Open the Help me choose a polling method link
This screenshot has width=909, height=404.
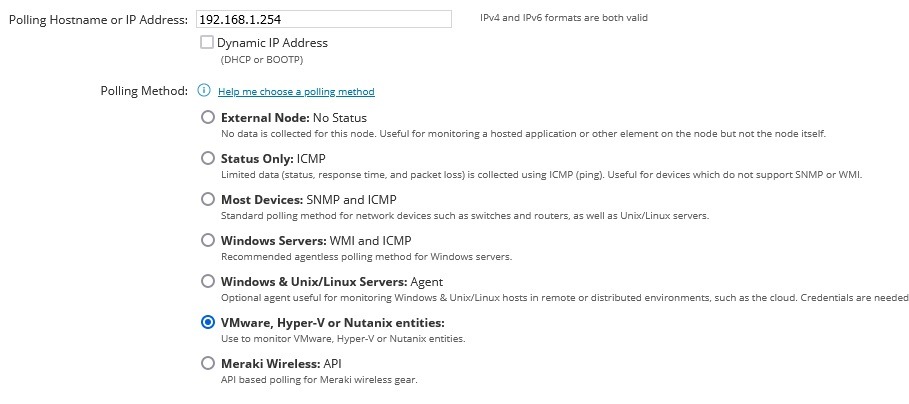tap(296, 92)
